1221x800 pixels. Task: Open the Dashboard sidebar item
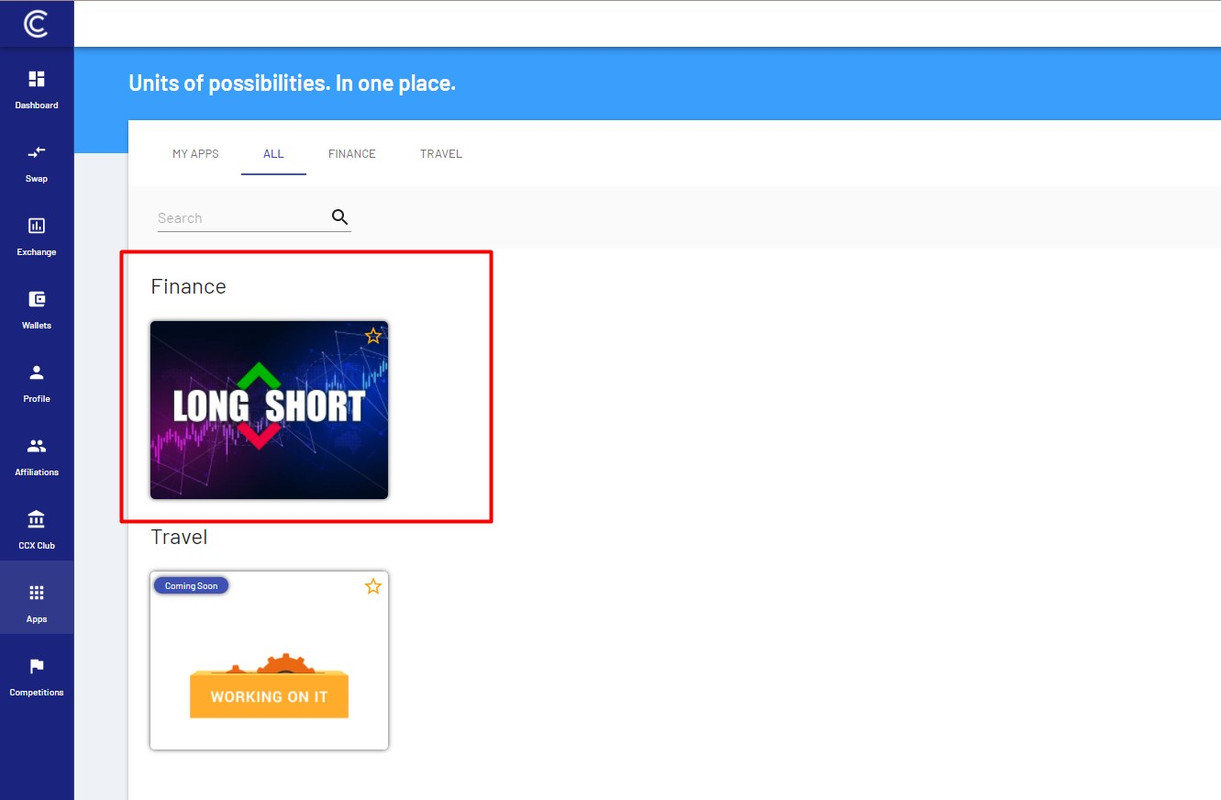pos(36,89)
